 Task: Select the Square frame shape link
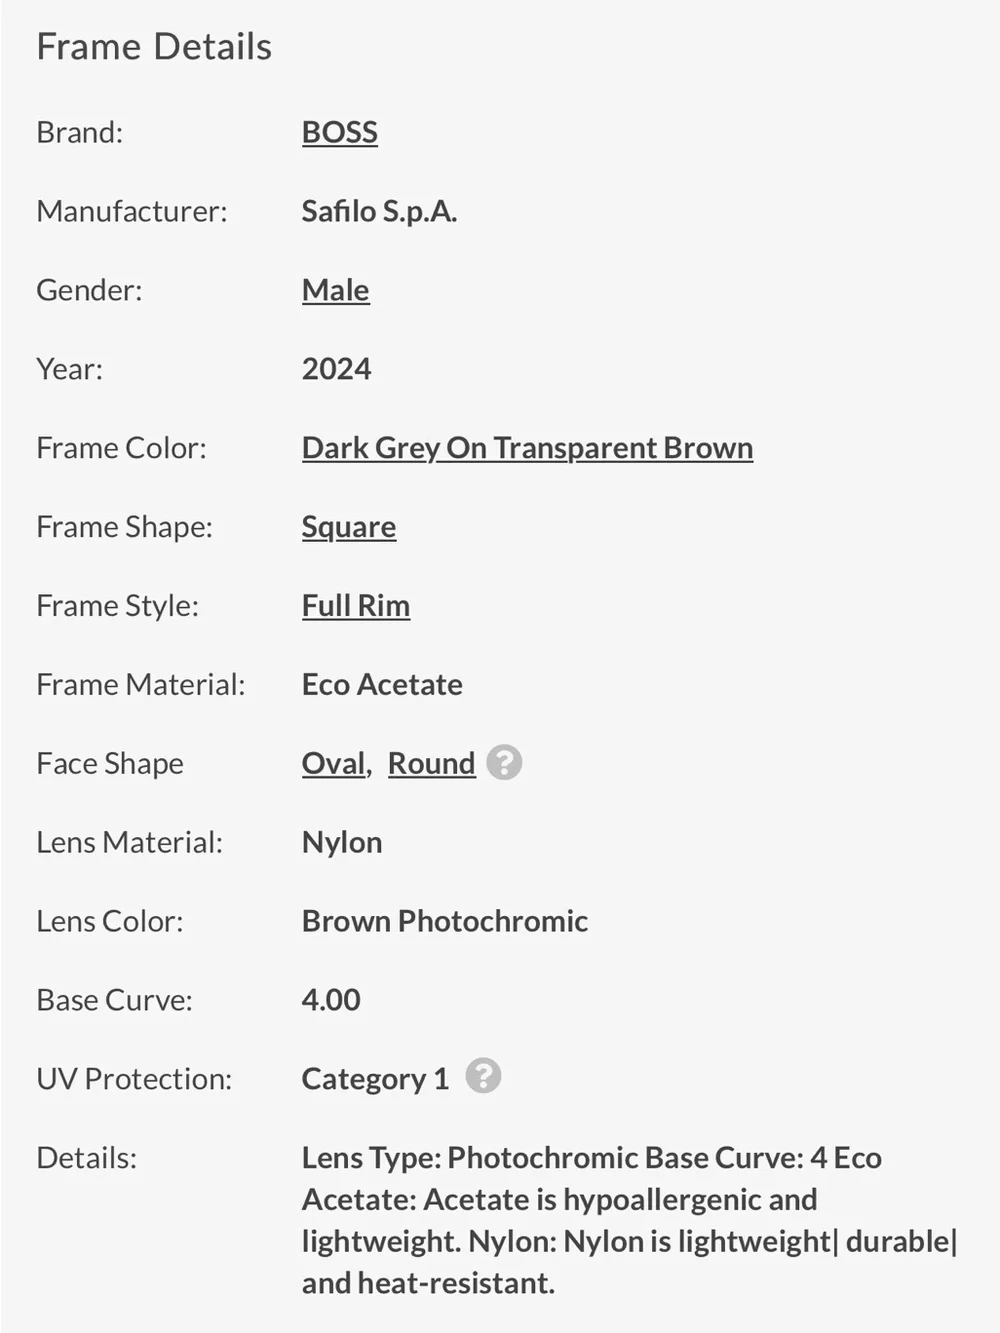click(349, 527)
